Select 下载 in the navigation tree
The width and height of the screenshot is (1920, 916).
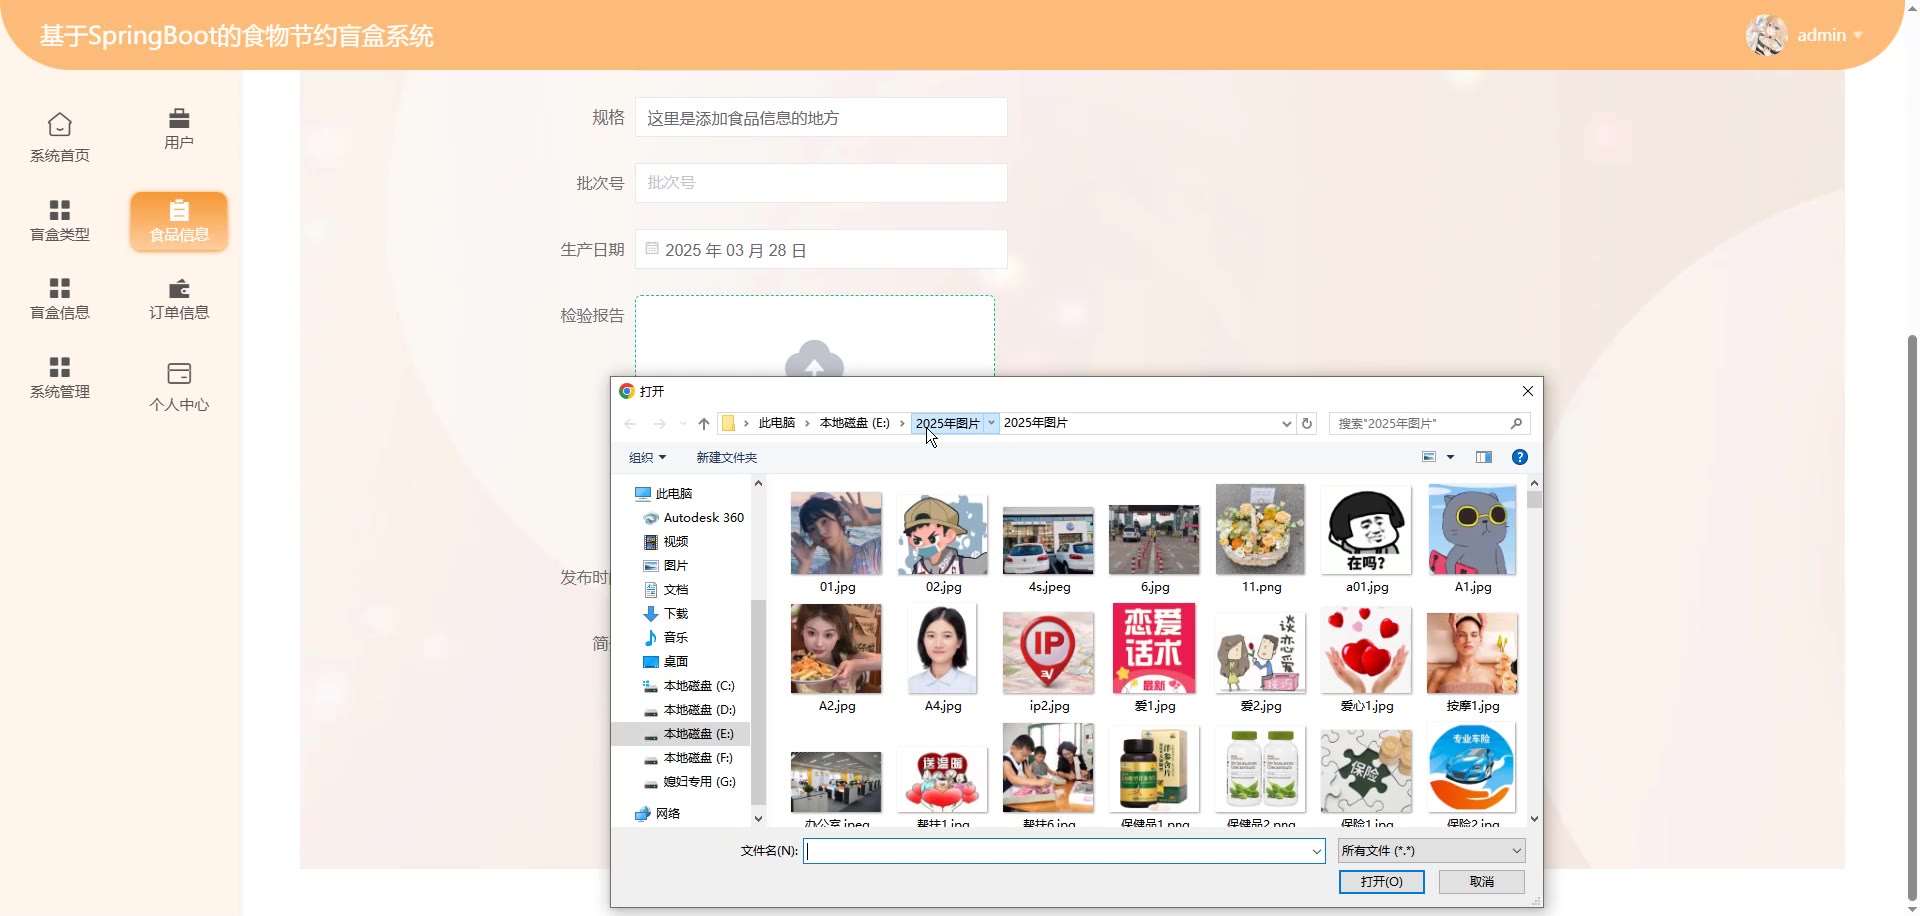pyautogui.click(x=676, y=614)
